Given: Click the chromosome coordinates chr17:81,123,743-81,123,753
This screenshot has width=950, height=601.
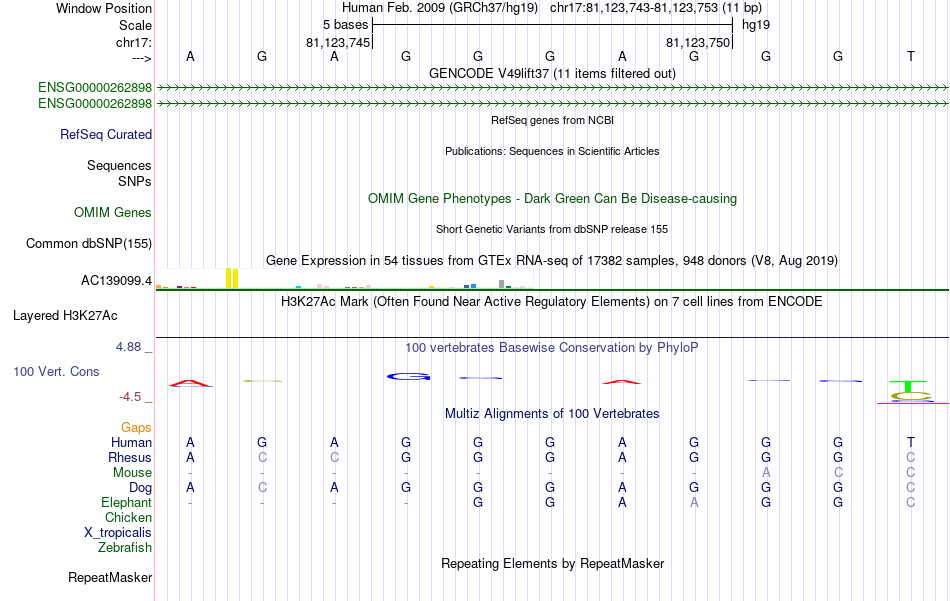Looking at the screenshot, I should point(634,8).
